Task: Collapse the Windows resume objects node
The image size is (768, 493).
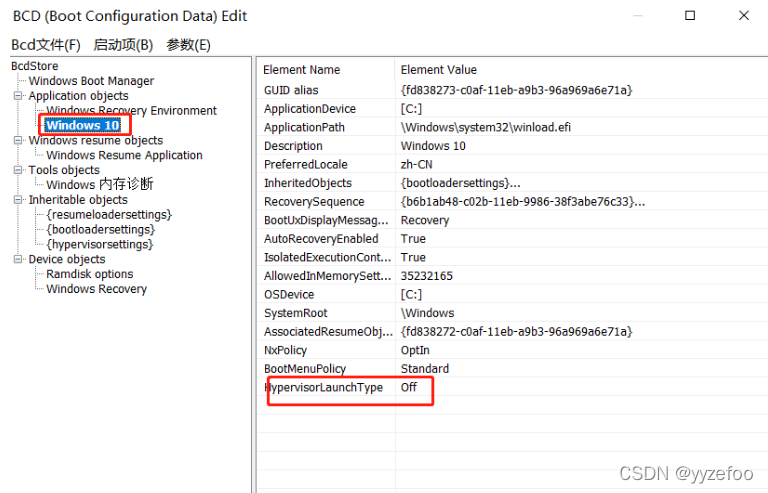Action: pyautogui.click(x=18, y=141)
